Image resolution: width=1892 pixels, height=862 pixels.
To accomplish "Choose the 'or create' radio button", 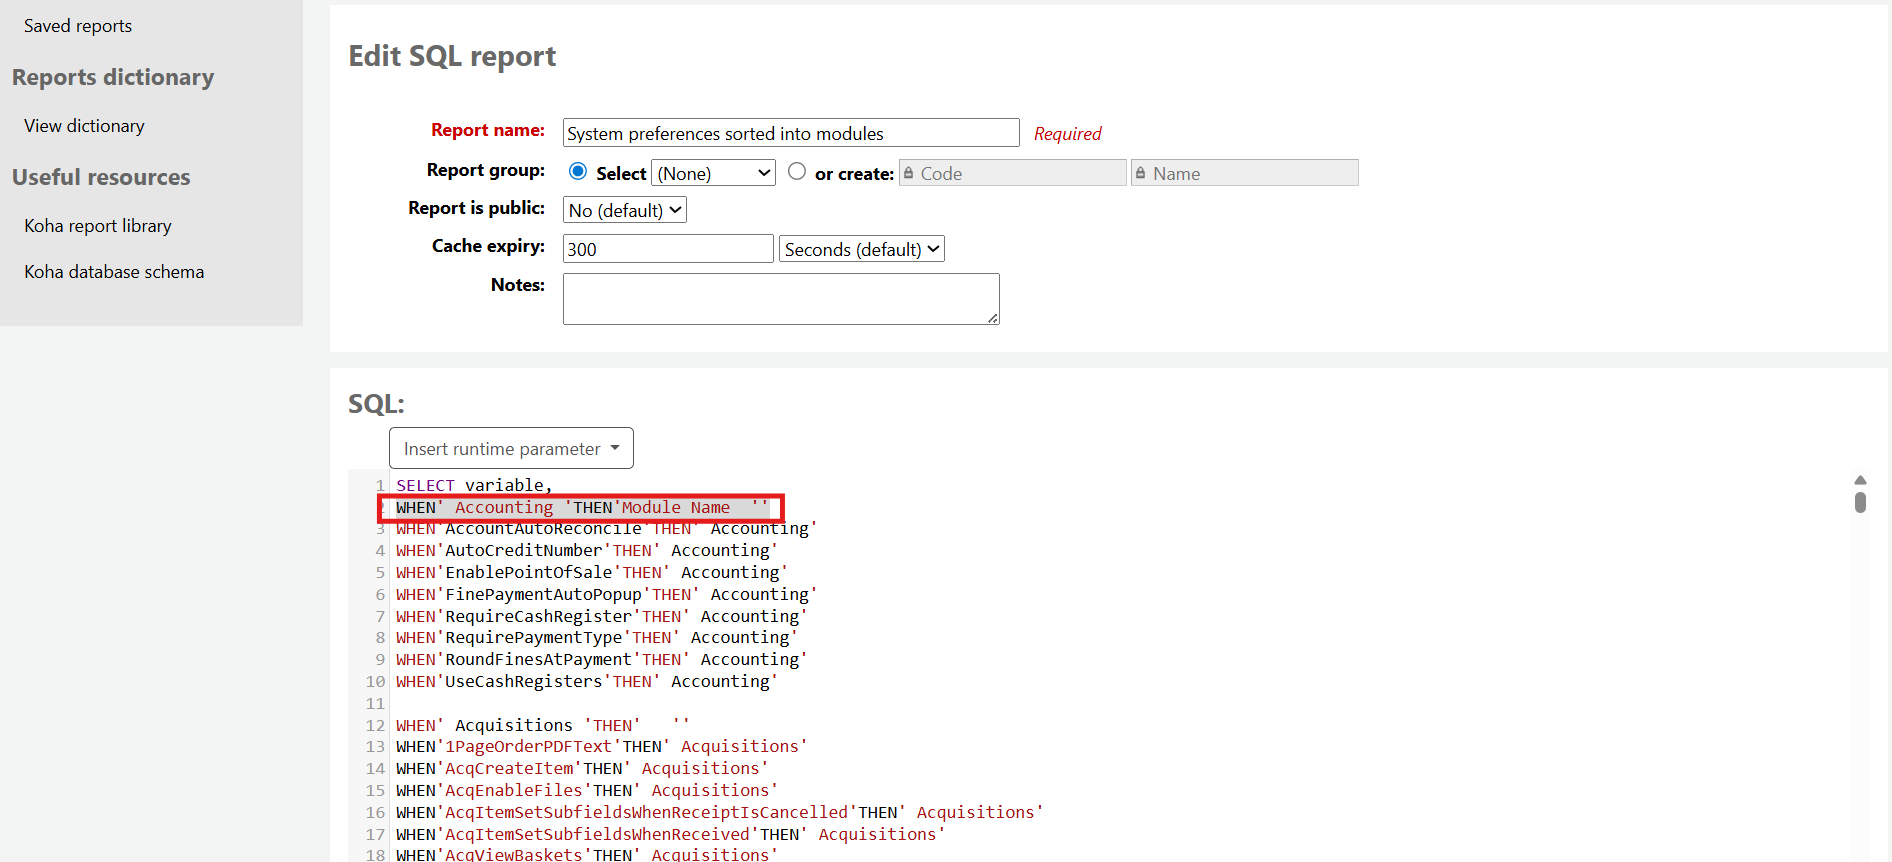I will (796, 171).
